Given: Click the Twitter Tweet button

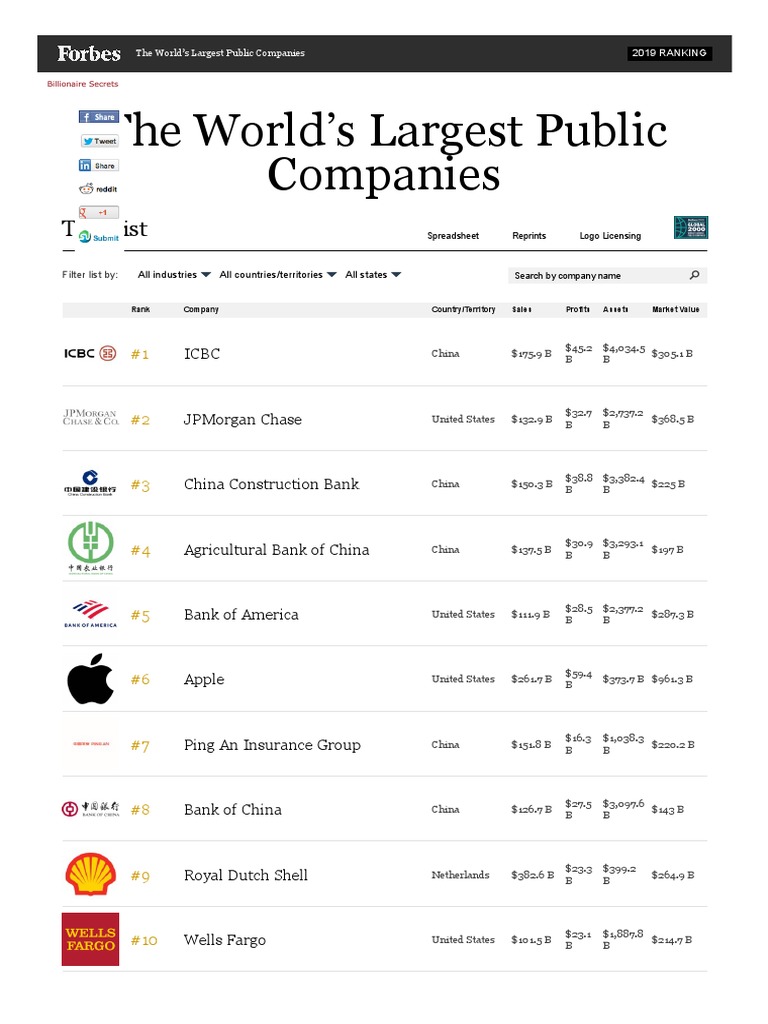Looking at the screenshot, I should (x=99, y=141).
